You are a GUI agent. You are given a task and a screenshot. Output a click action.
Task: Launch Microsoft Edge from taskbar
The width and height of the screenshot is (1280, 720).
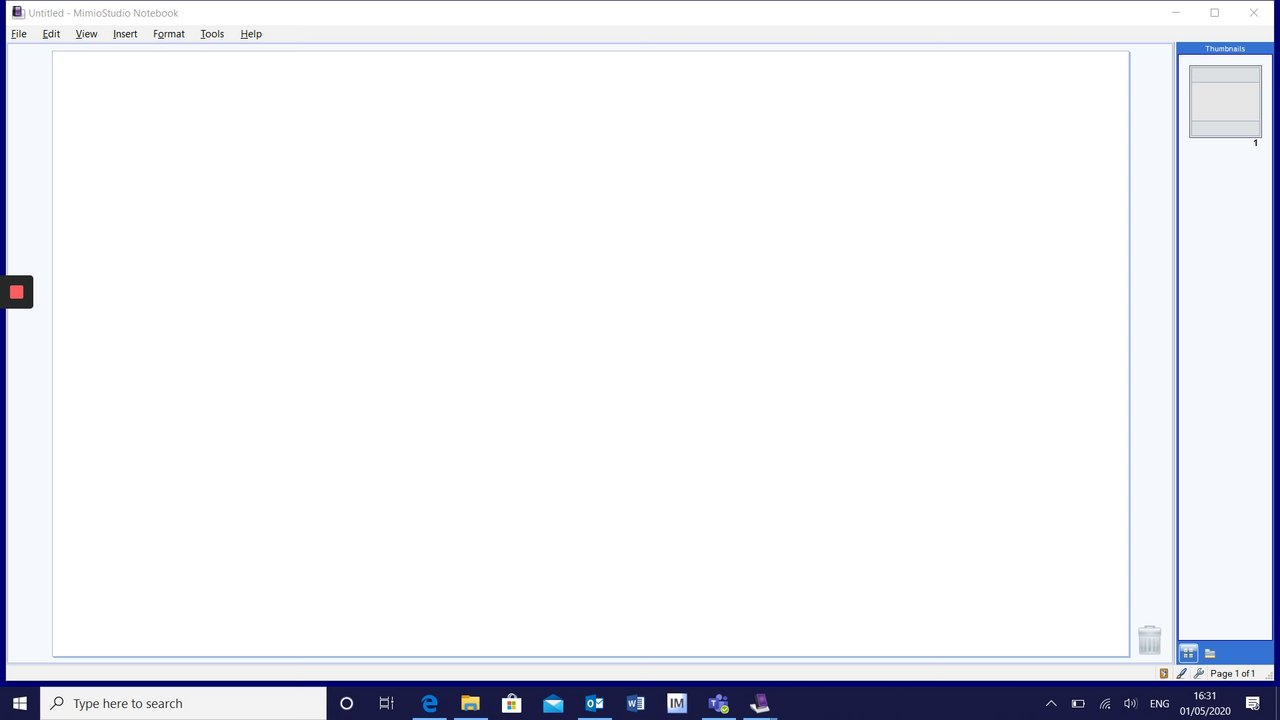click(429, 703)
